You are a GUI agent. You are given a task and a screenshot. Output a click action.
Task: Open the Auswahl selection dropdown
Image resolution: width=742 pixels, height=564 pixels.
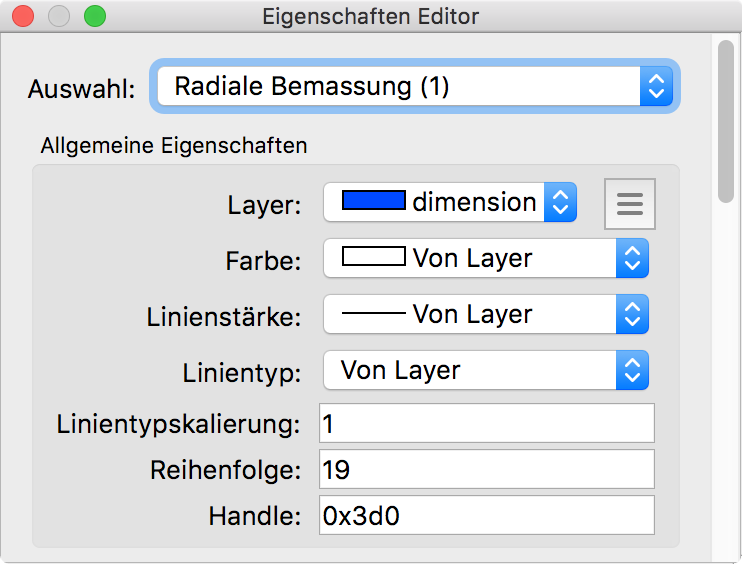[x=415, y=87]
